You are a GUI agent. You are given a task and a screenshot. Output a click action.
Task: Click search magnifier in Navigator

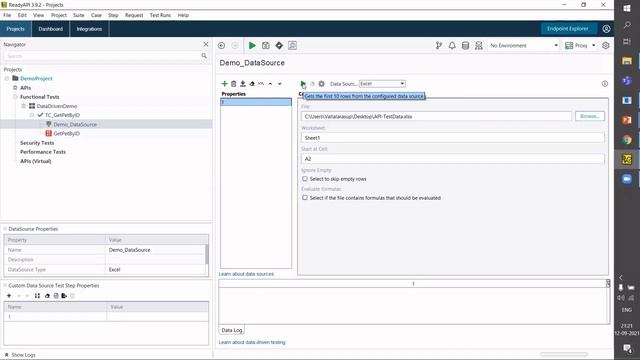point(204,56)
